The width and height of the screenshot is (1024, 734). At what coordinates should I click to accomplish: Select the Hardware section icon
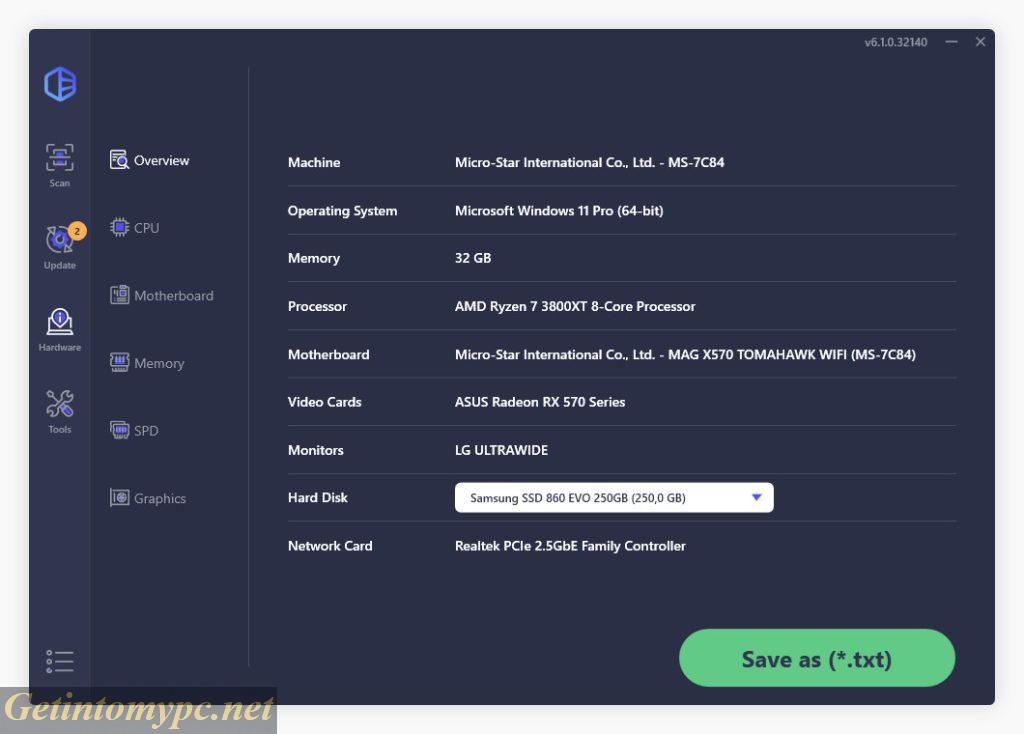[59, 322]
